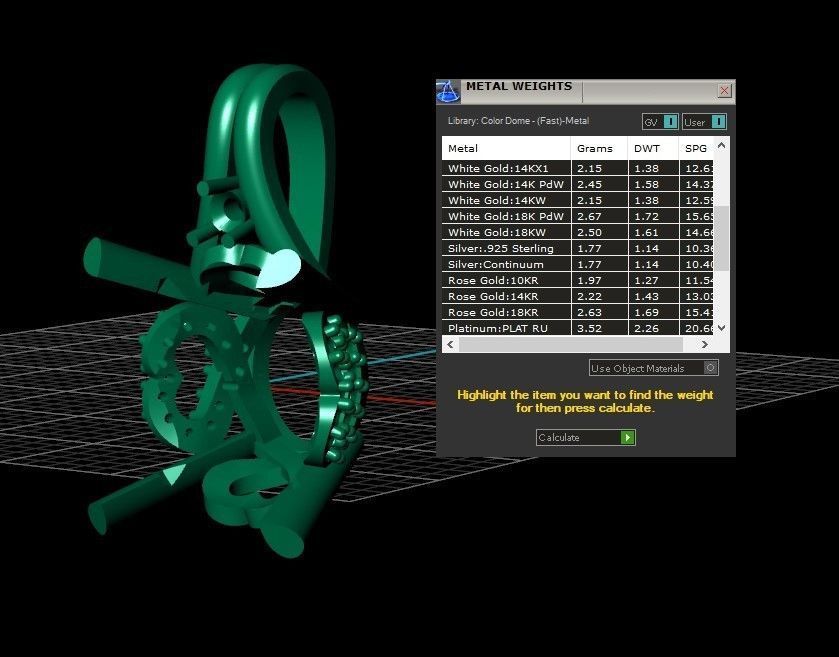The width and height of the screenshot is (839, 657).
Task: Click the 1.97 grams value
Action: [590, 280]
